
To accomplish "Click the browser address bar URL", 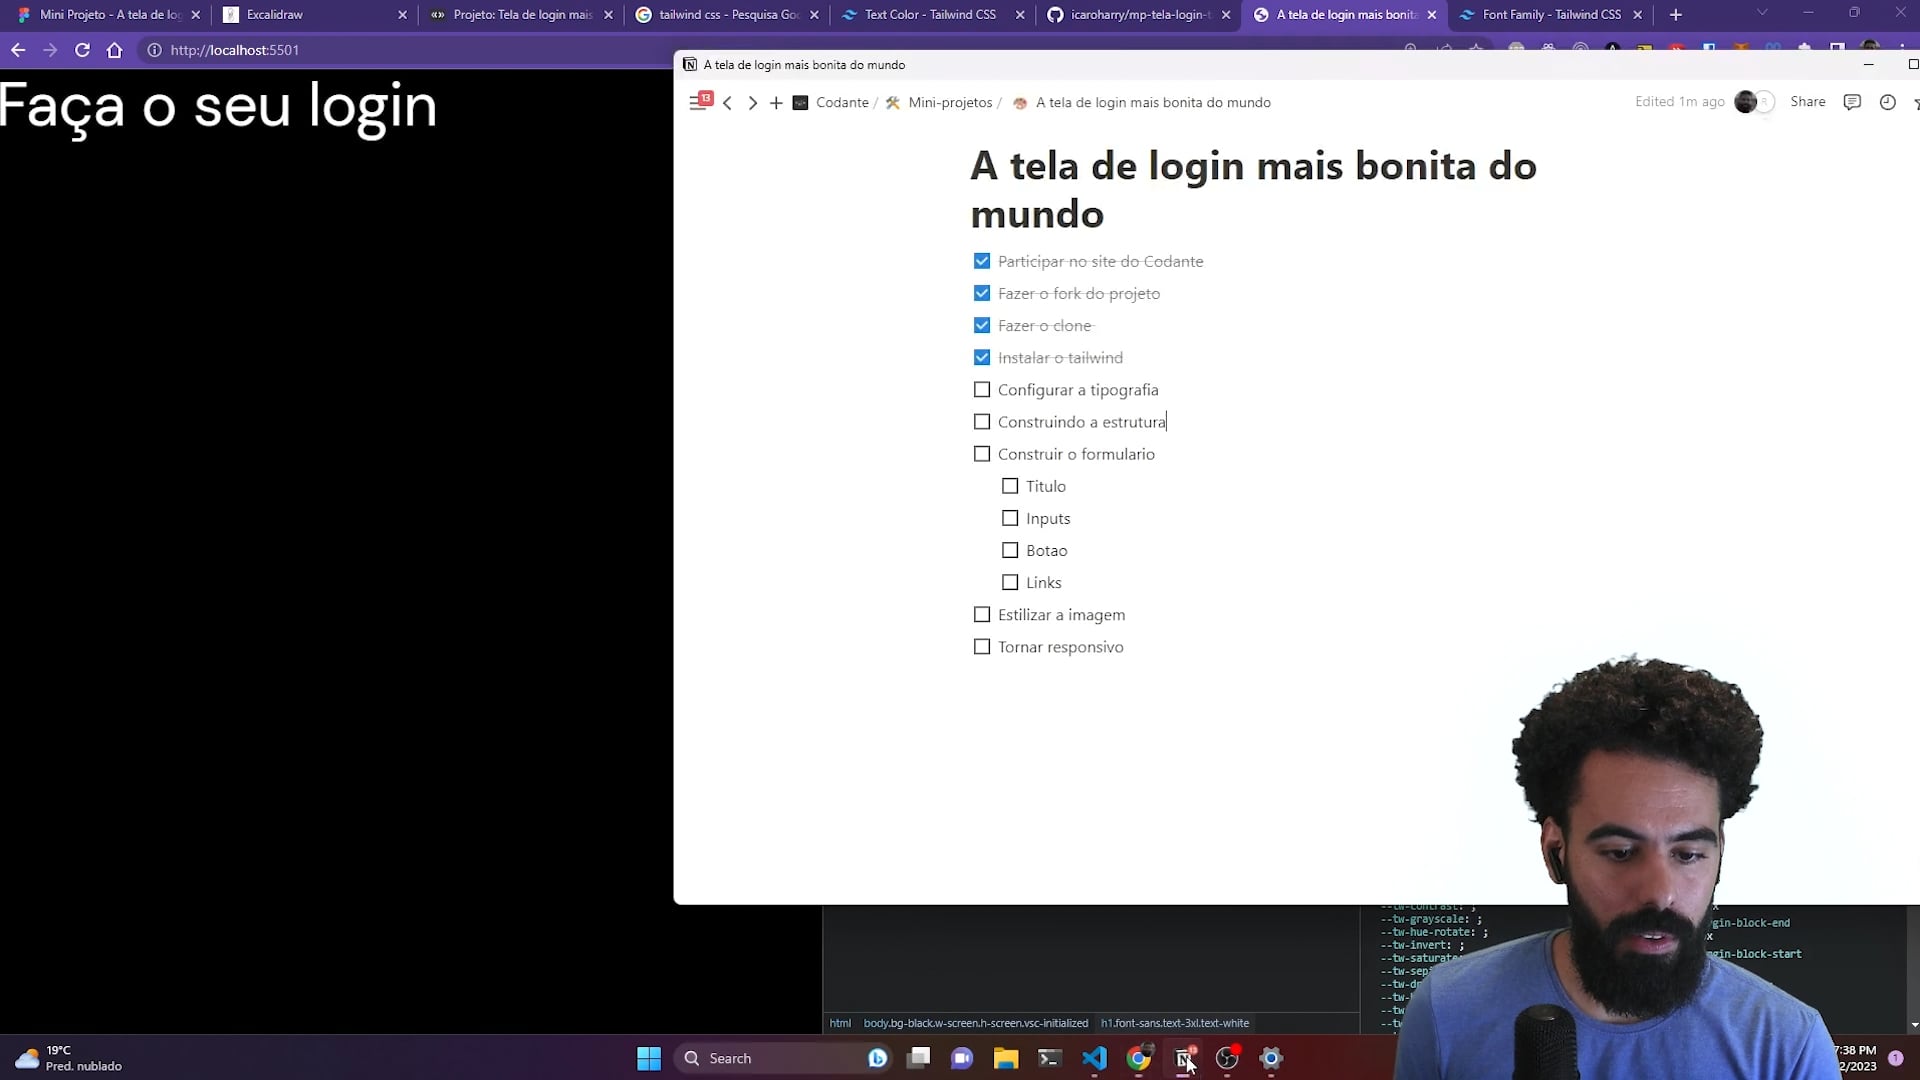I will tap(235, 50).
